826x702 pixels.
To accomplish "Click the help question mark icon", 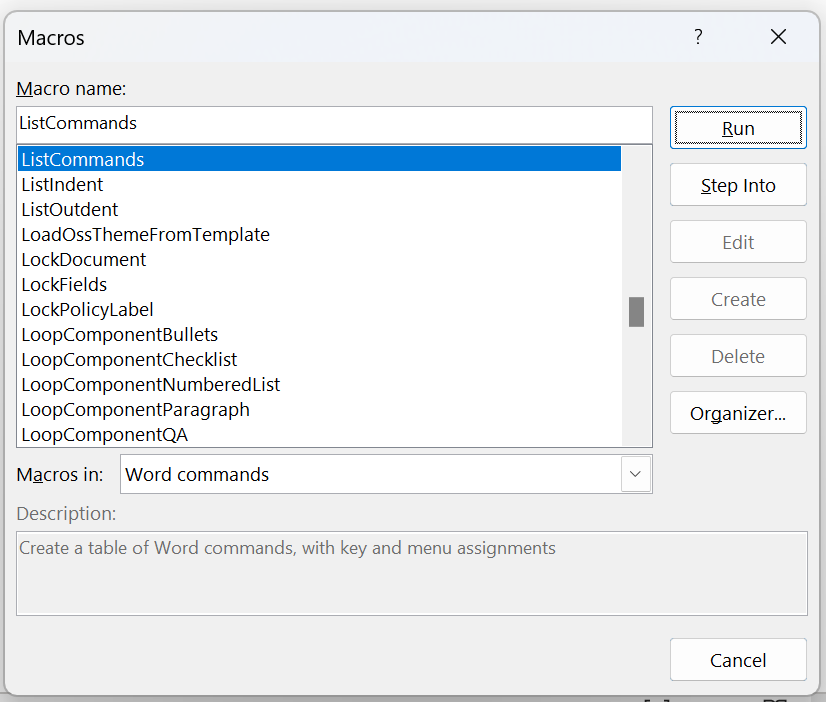I will 698,37.
